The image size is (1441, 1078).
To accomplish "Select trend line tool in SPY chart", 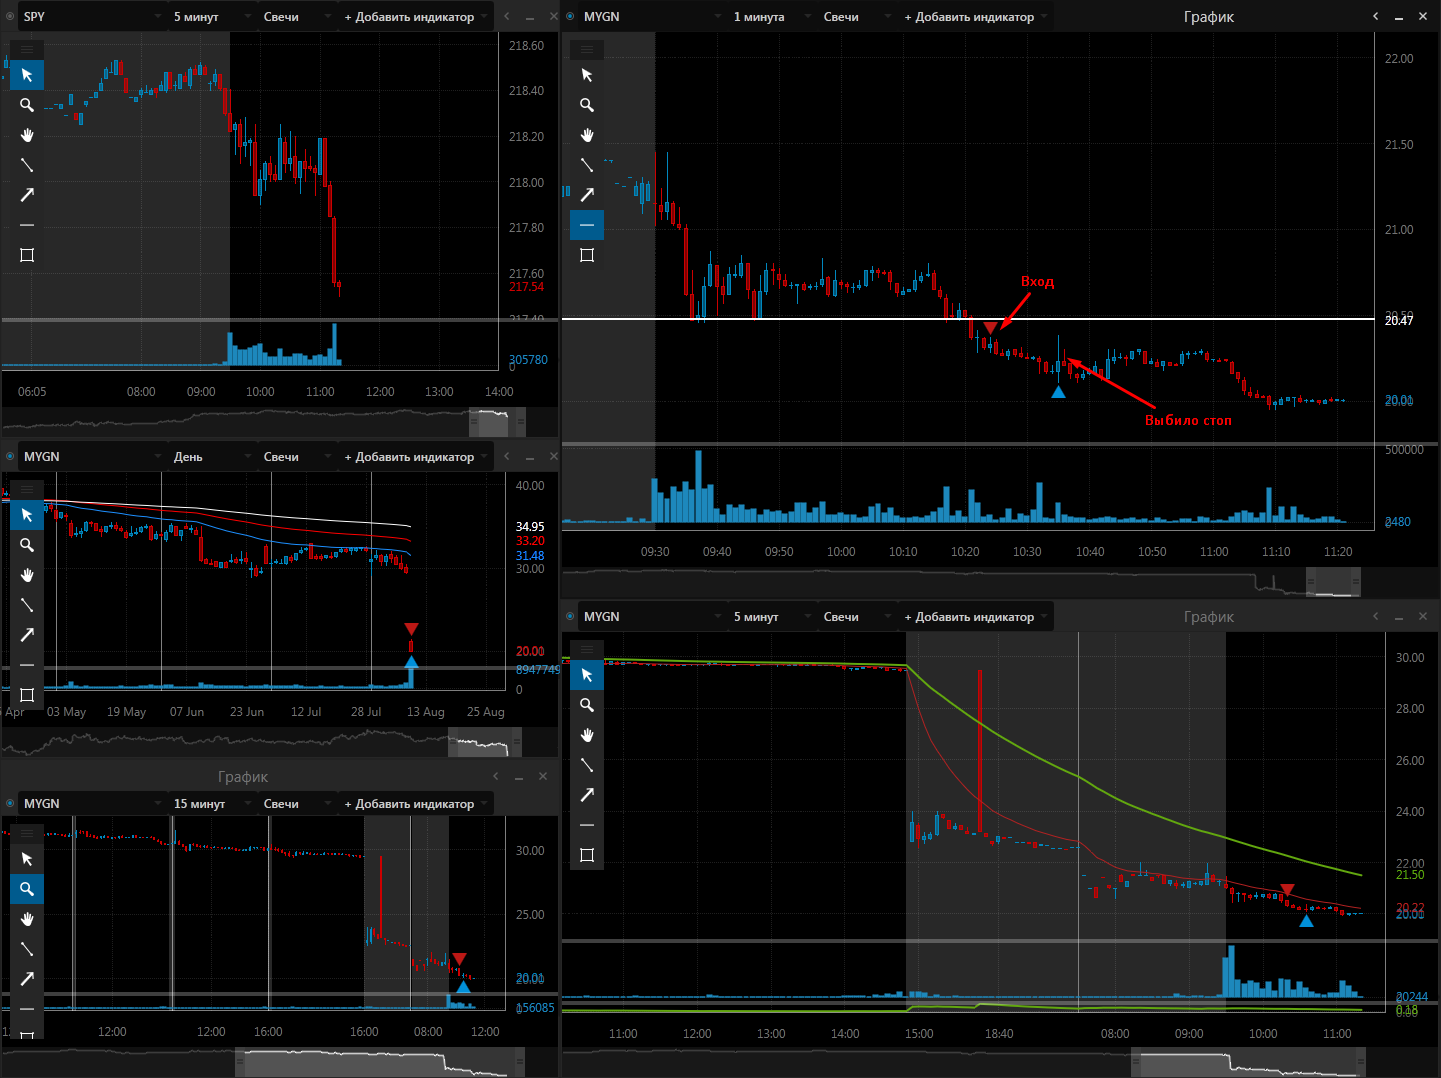I will (x=27, y=165).
